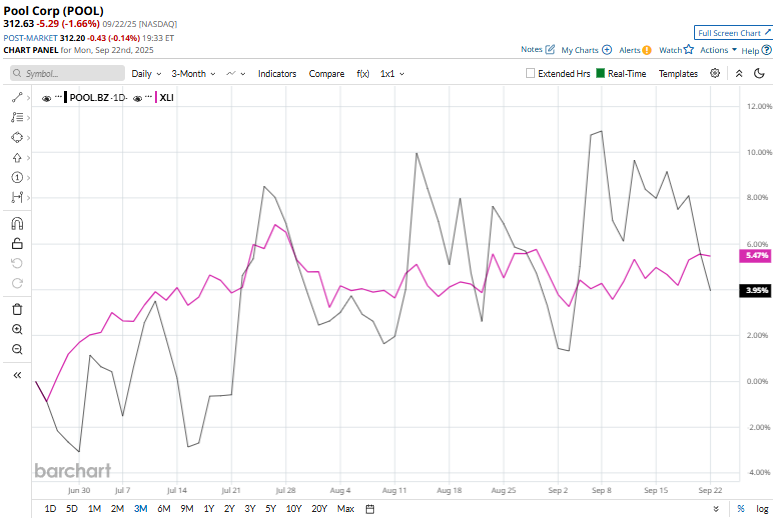Focus the Symbol search field
Image resolution: width=773 pixels, height=522 pixels.
point(68,73)
